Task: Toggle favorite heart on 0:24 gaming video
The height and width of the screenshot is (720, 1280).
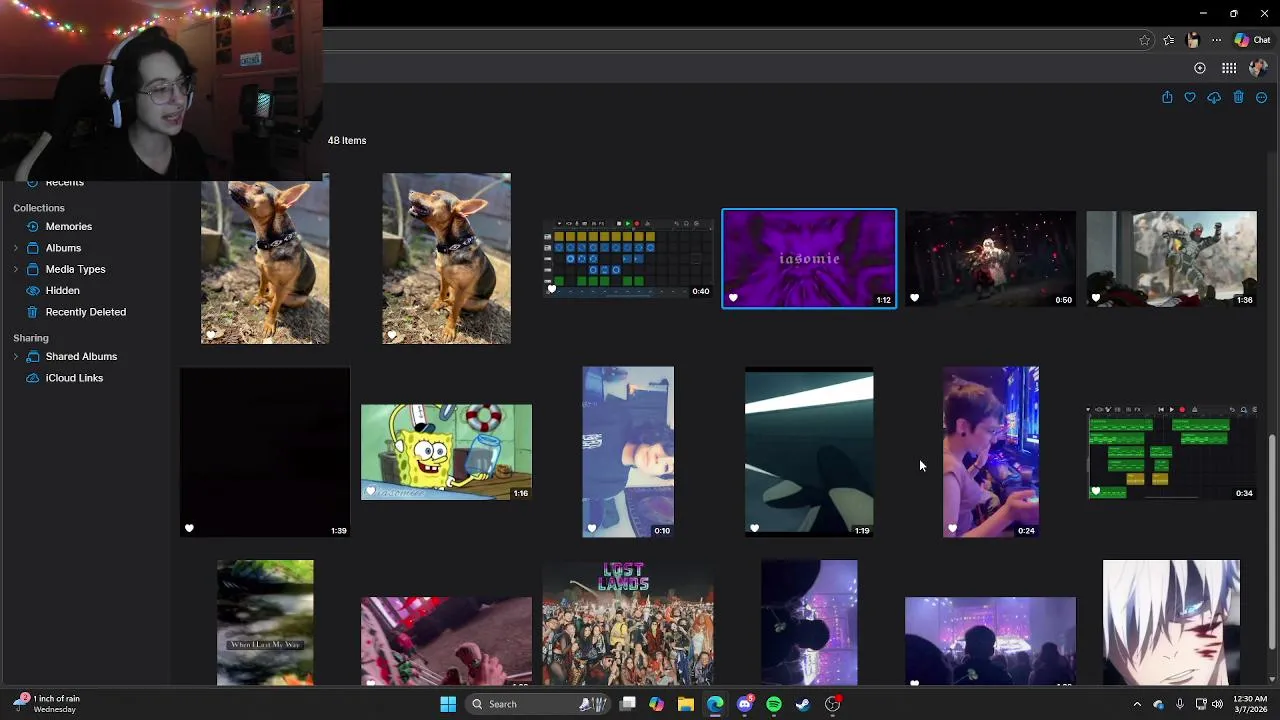Action: (x=952, y=528)
